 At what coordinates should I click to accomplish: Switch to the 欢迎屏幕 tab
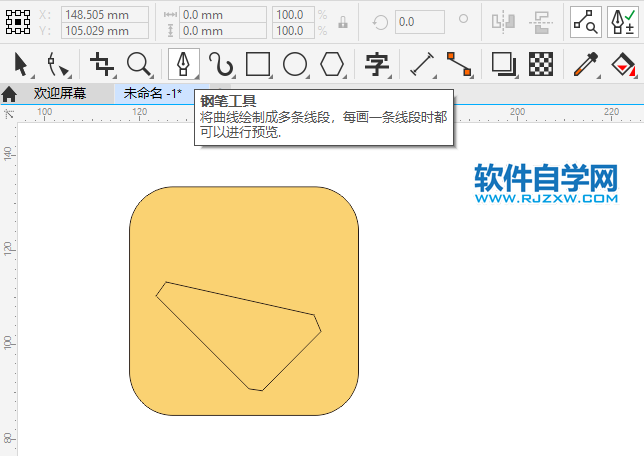[x=60, y=94]
